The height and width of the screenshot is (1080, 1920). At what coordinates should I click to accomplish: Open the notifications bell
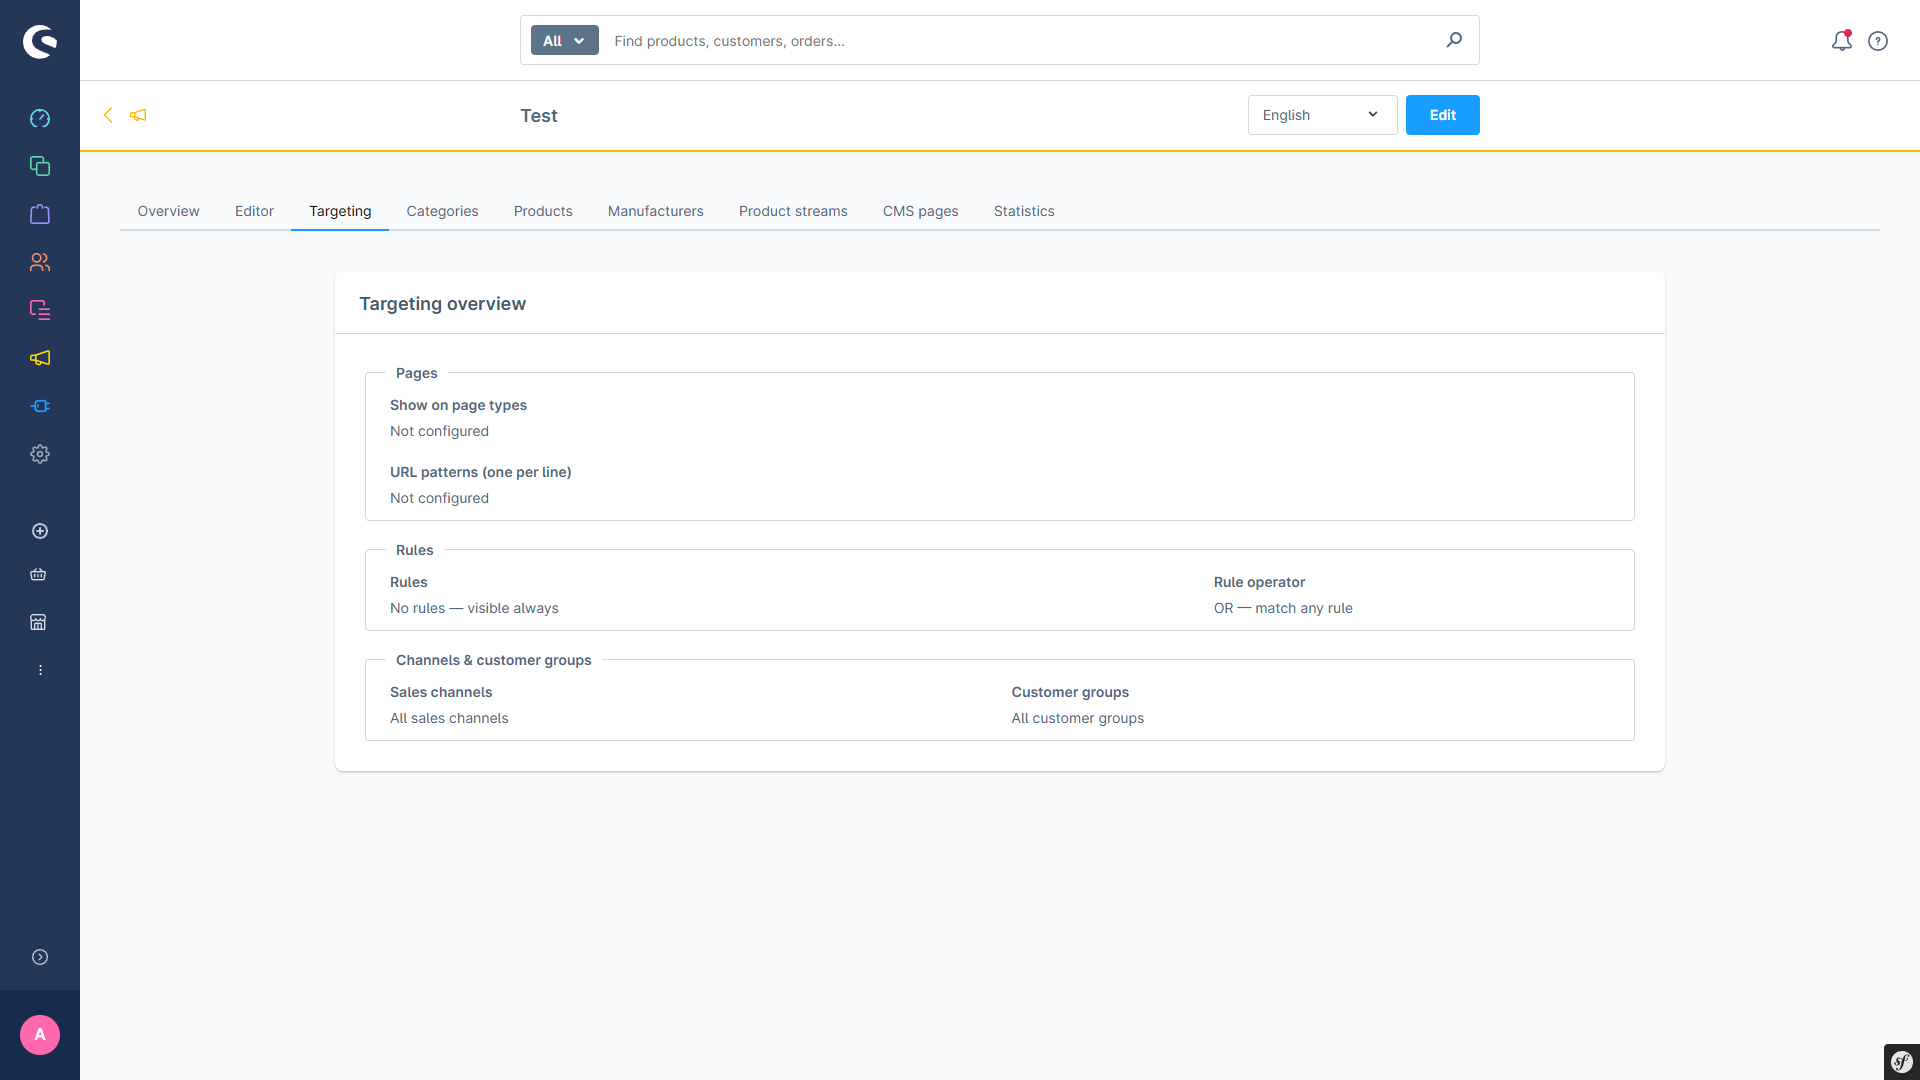tap(1842, 41)
